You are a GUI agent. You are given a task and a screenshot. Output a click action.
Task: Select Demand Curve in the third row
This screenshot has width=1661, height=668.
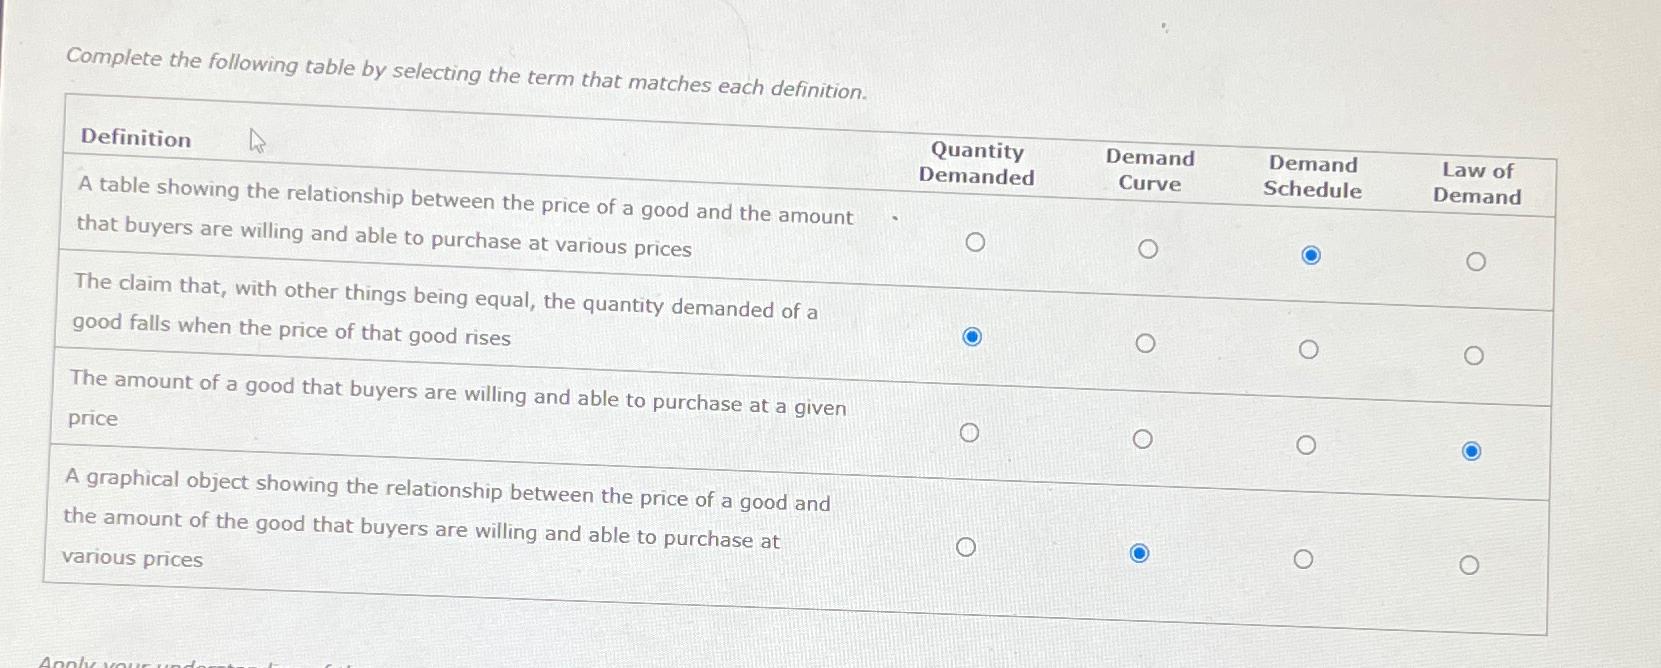pyautogui.click(x=1142, y=437)
